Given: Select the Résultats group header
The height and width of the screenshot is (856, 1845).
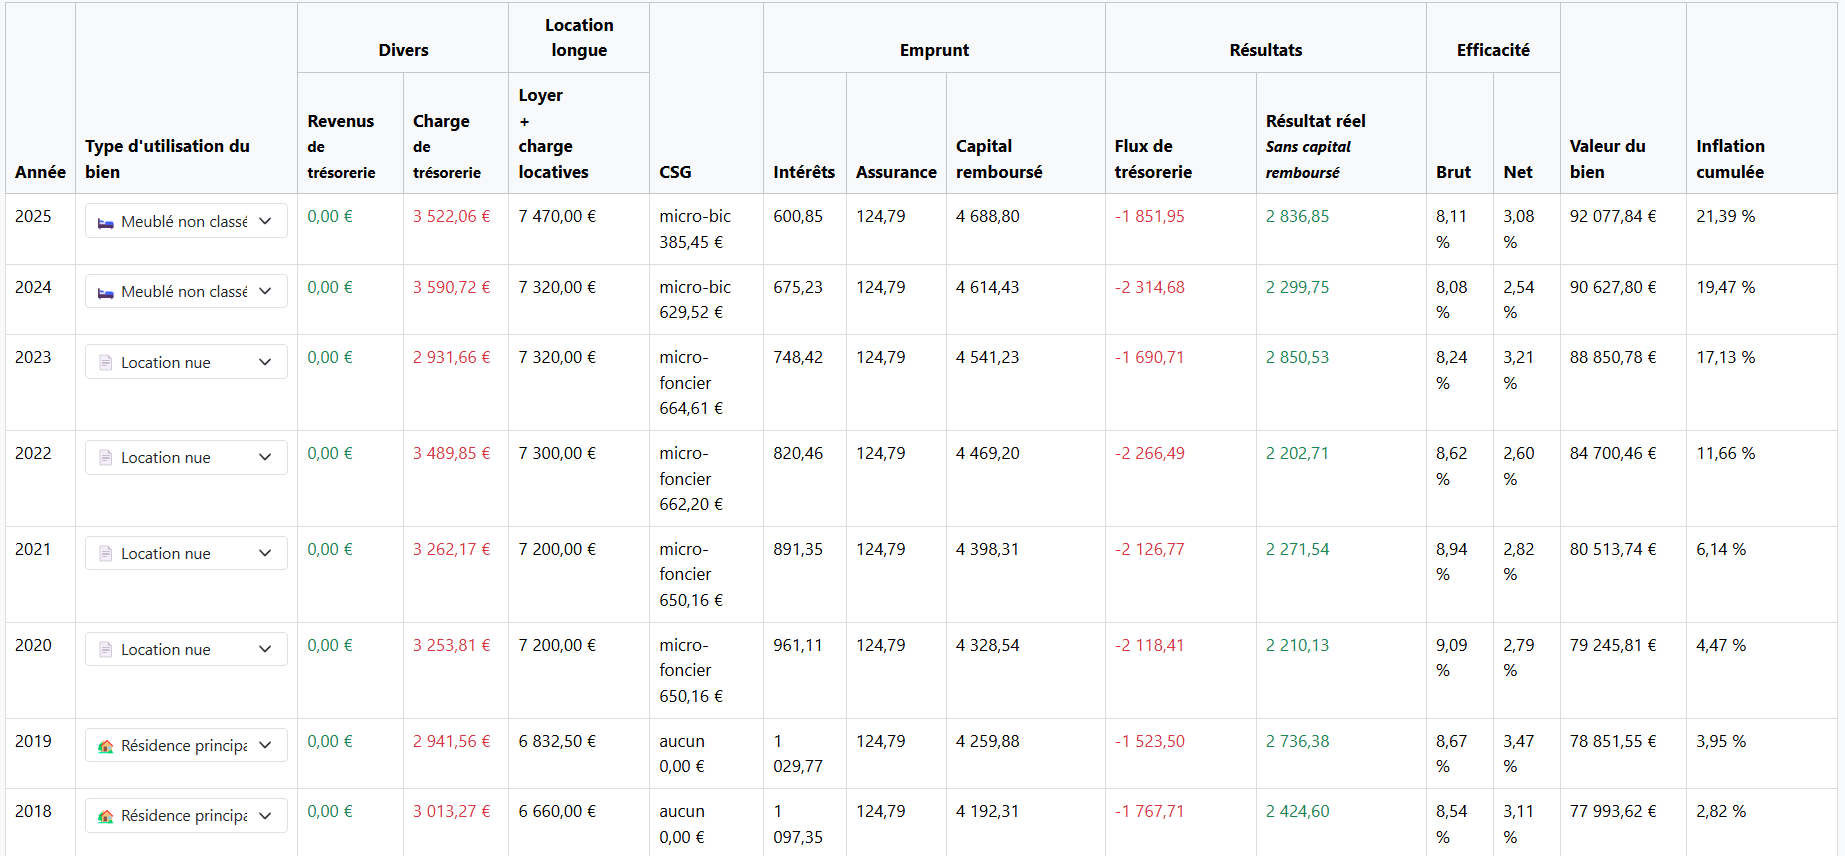Looking at the screenshot, I should coord(1265,50).
